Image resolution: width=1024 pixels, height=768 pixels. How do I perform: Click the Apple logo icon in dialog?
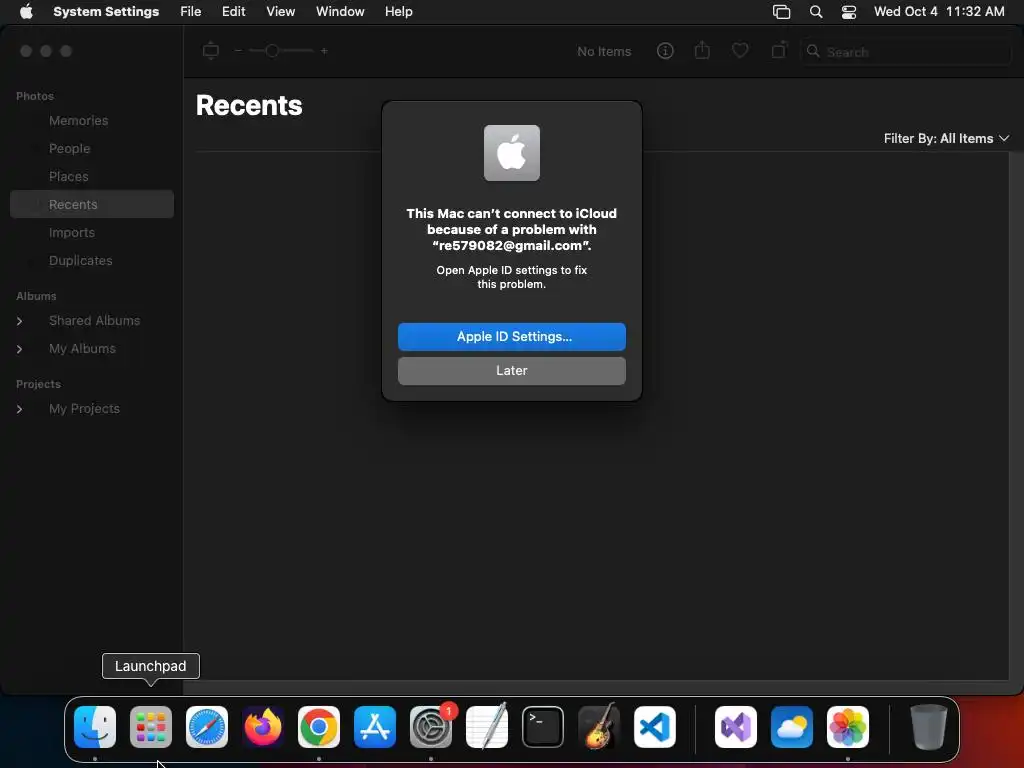pyautogui.click(x=511, y=153)
